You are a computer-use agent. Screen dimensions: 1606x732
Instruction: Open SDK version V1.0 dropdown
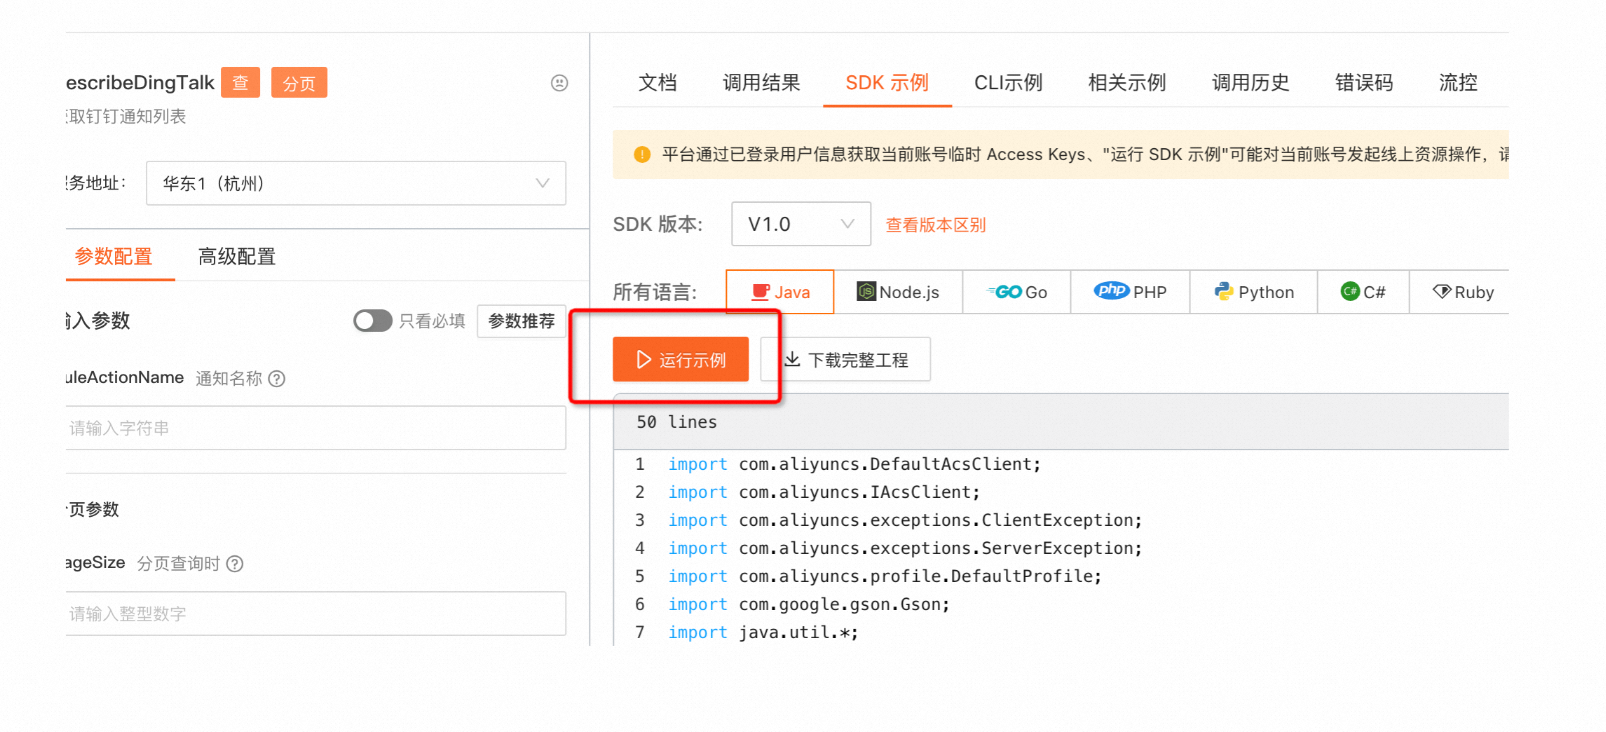pyautogui.click(x=800, y=224)
